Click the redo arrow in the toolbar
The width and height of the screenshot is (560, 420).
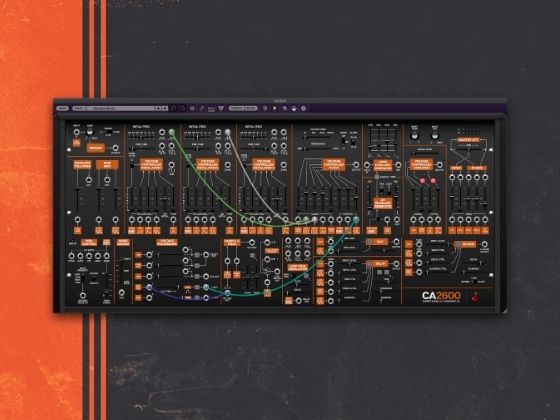coord(183,108)
